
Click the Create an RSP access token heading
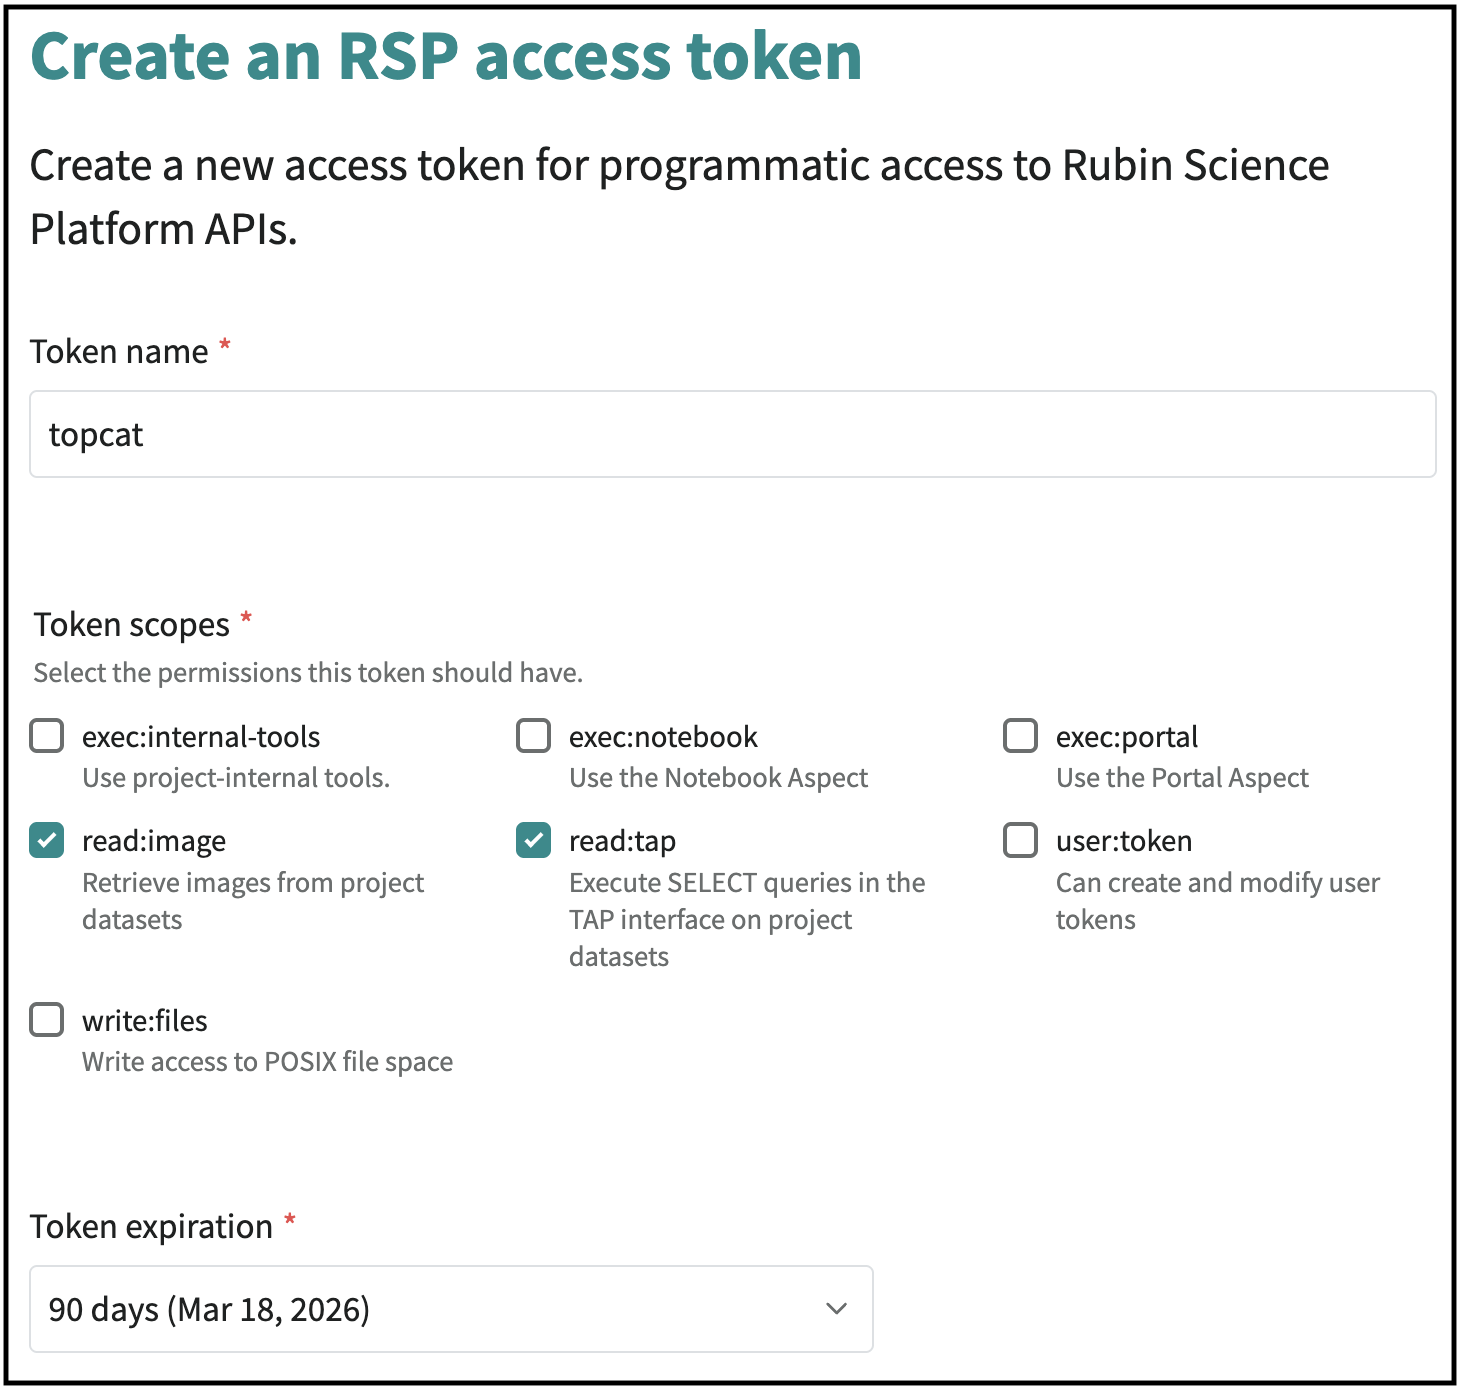pos(447,56)
